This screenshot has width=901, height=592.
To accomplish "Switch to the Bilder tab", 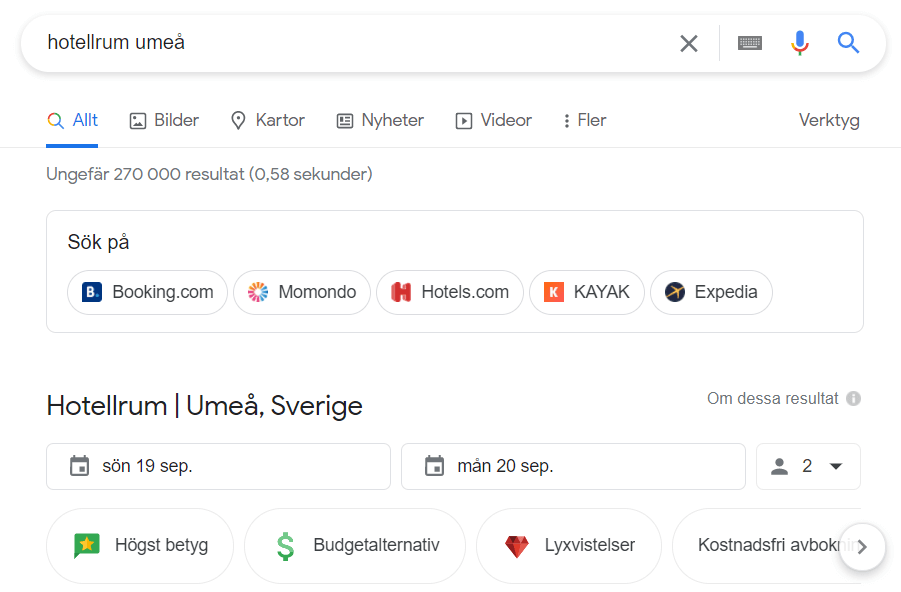I will (x=164, y=121).
